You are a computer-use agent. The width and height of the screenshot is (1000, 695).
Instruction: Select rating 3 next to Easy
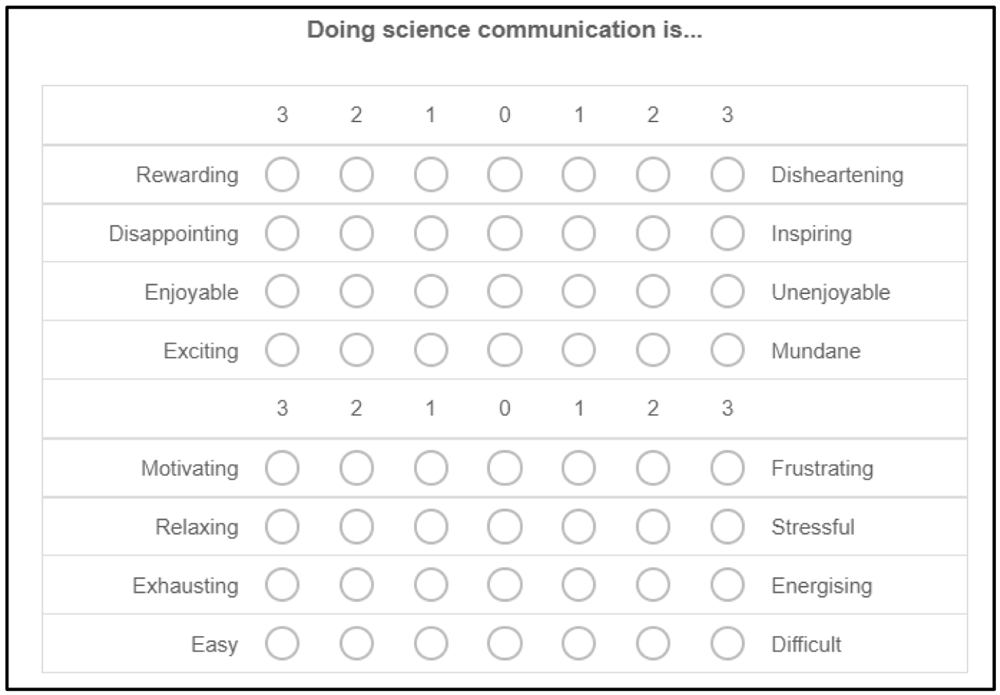(282, 643)
